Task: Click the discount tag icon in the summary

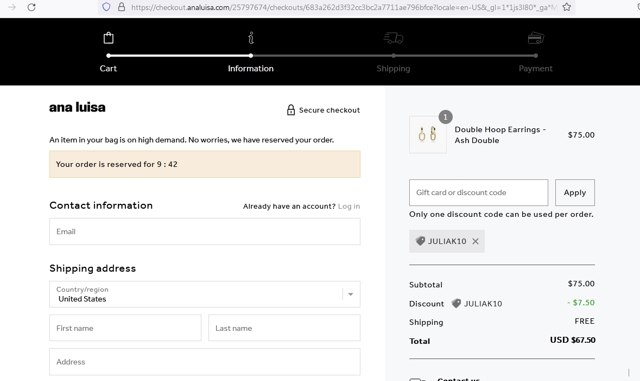Action: pos(456,303)
